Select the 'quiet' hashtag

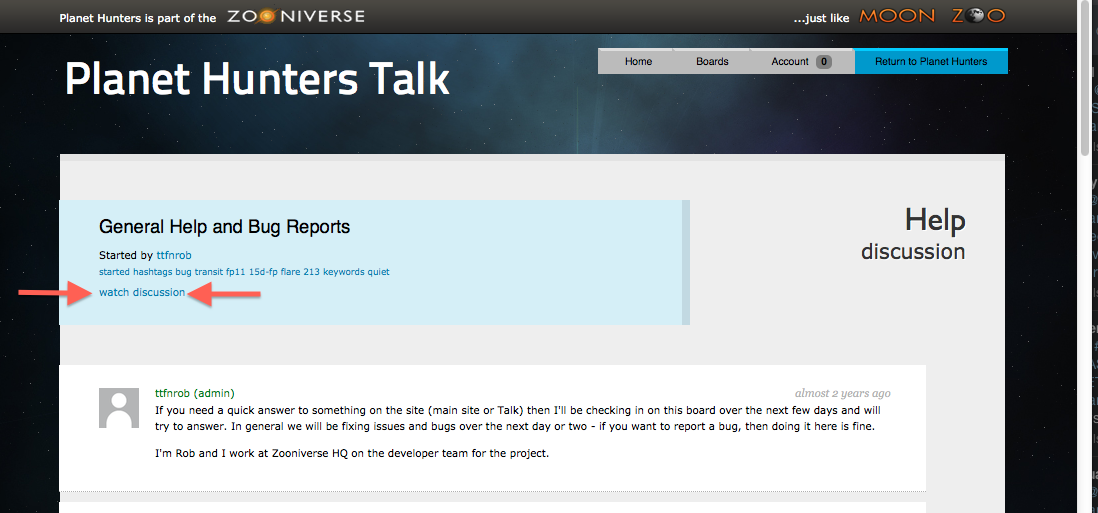(378, 272)
